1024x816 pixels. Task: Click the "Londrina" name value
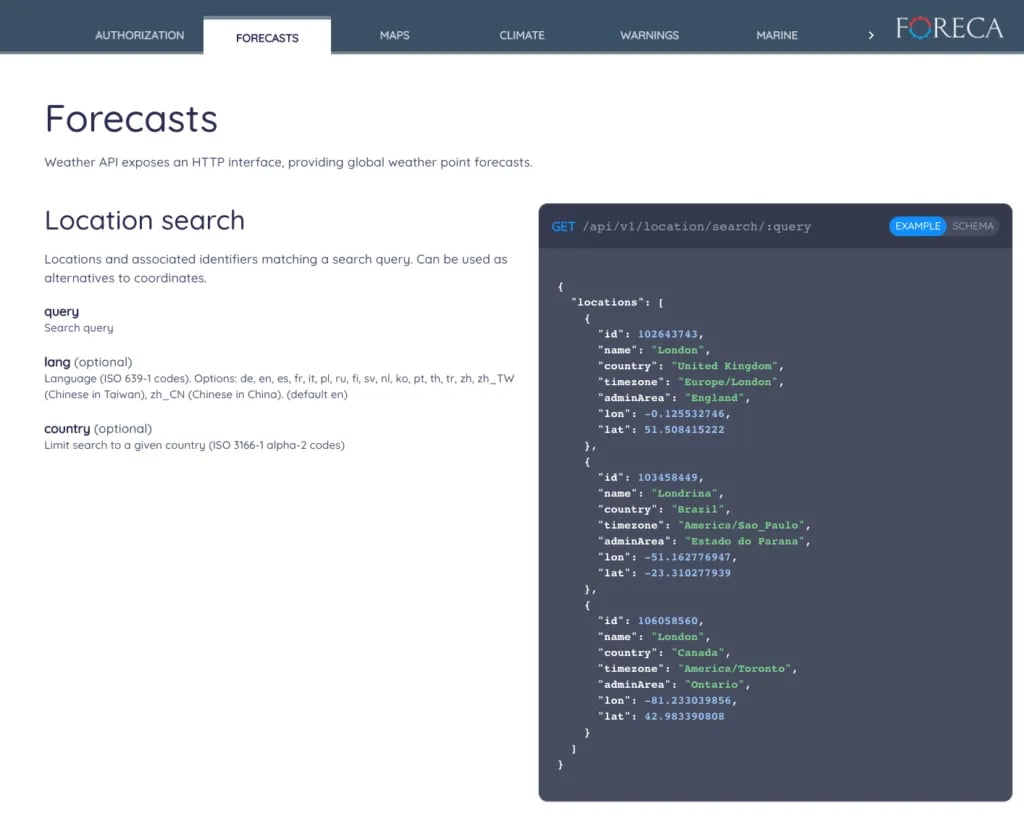tap(684, 494)
